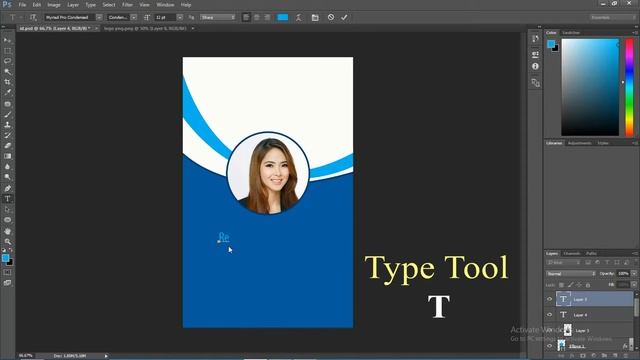Screen dimensions: 640x360
Task: Center align the text
Action: (x=257, y=17)
